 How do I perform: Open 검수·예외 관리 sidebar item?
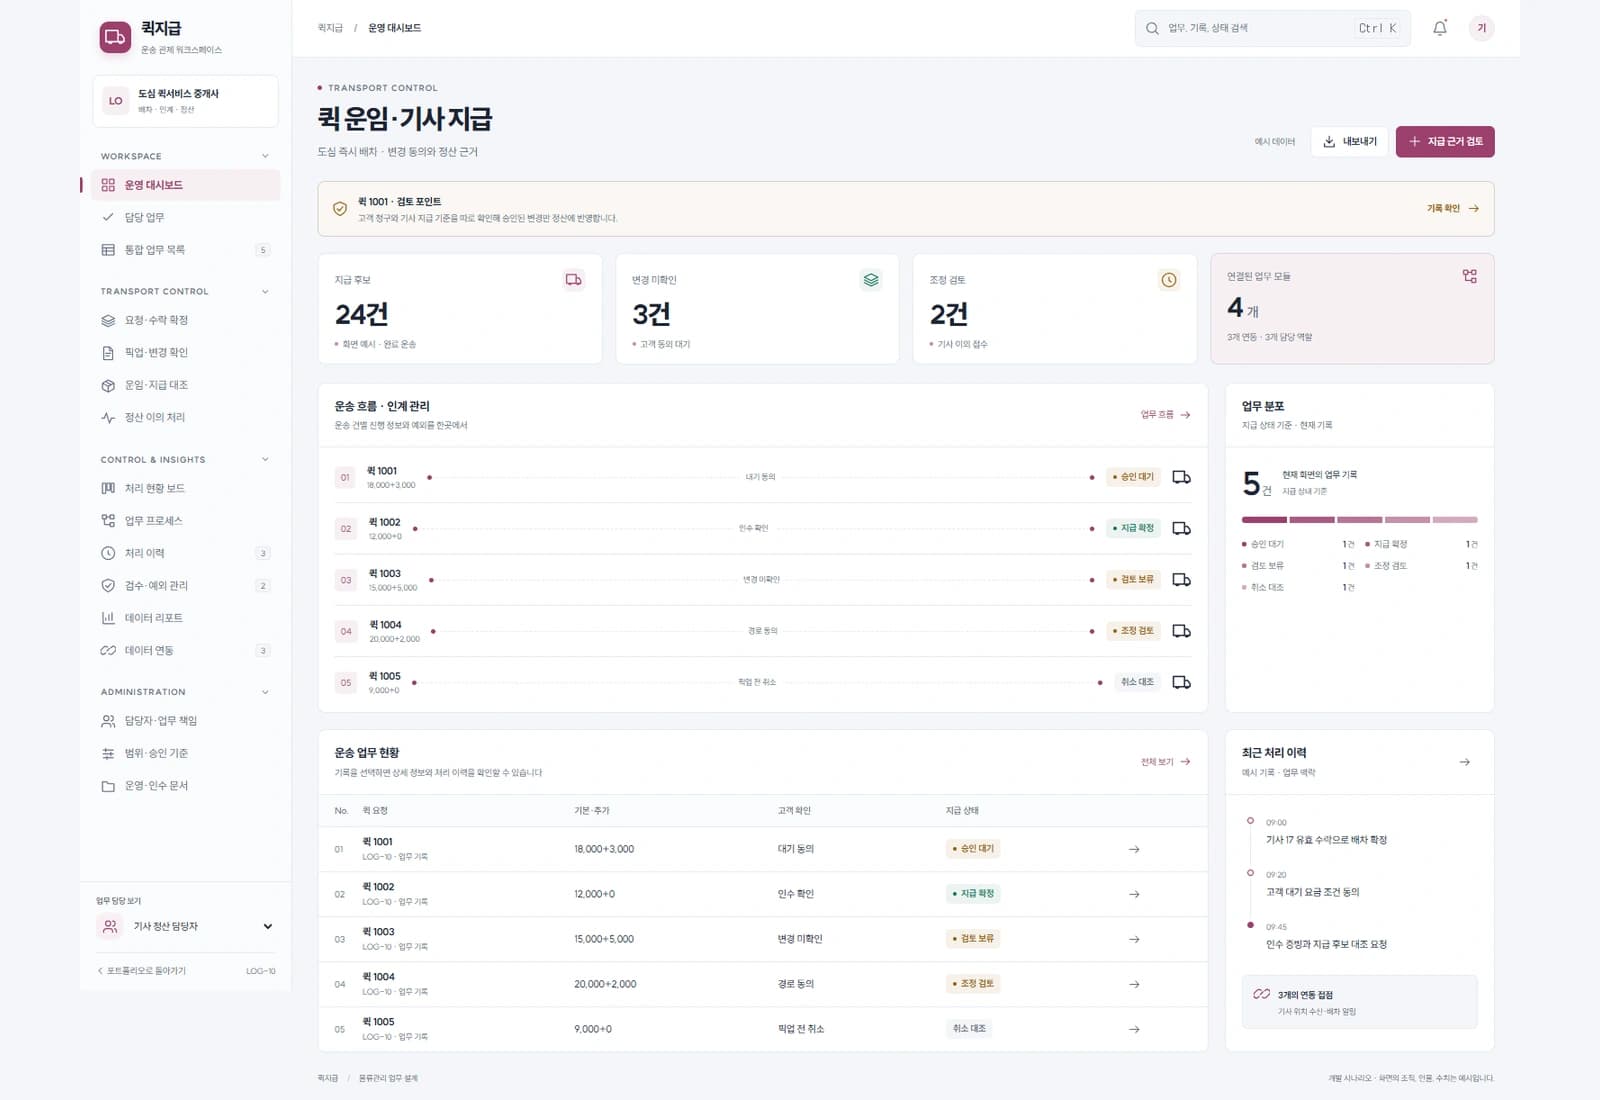pyautogui.click(x=186, y=586)
